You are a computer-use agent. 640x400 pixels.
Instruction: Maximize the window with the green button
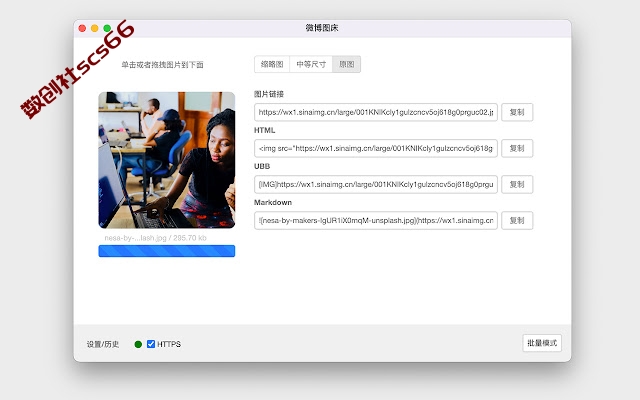pos(107,28)
